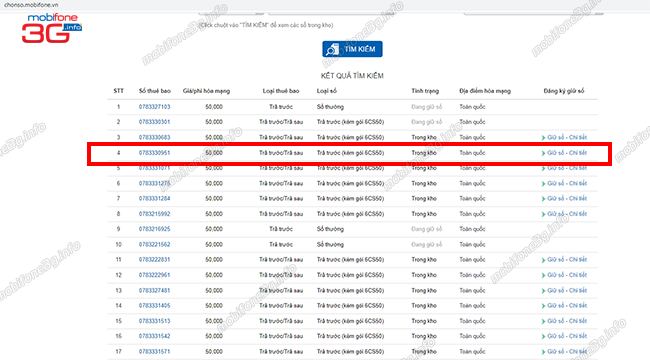Click Giữ số - Chi tiết for row 3
Image resolution: width=650 pixels, height=360 pixels.
[564, 137]
